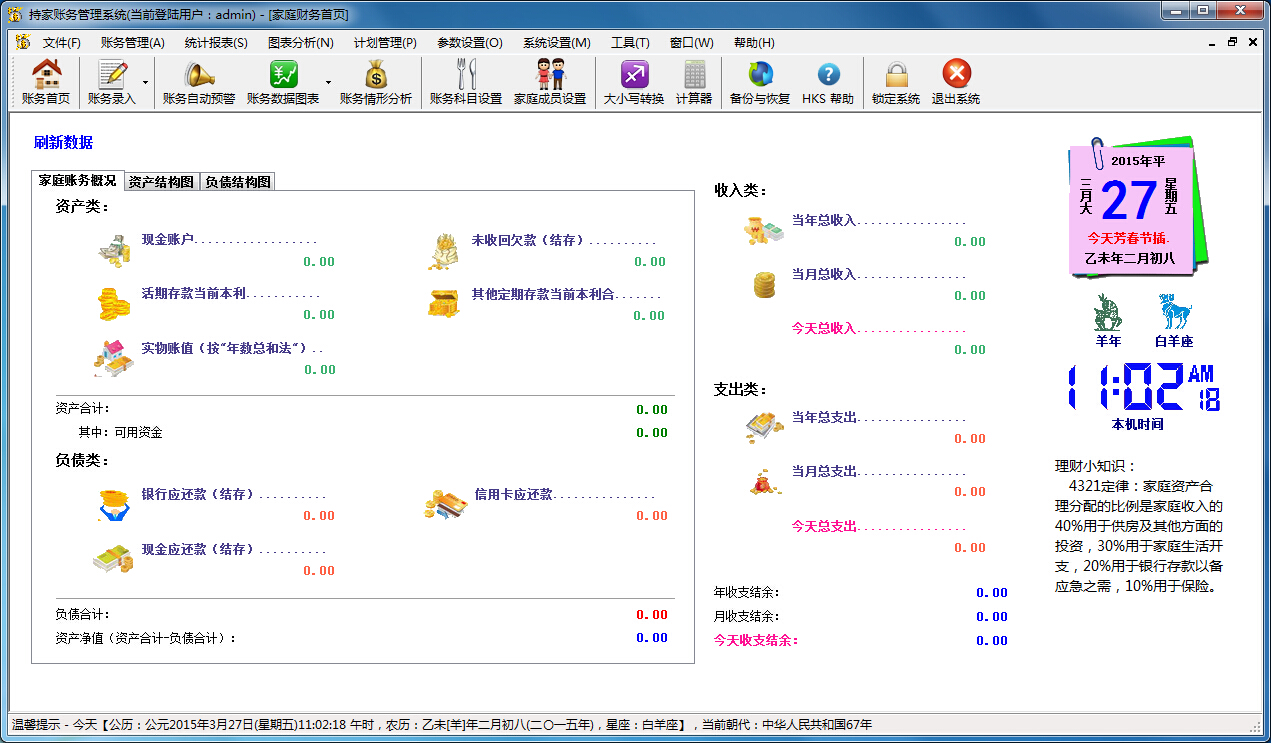Select the 账务录入 entry tool

coord(108,80)
